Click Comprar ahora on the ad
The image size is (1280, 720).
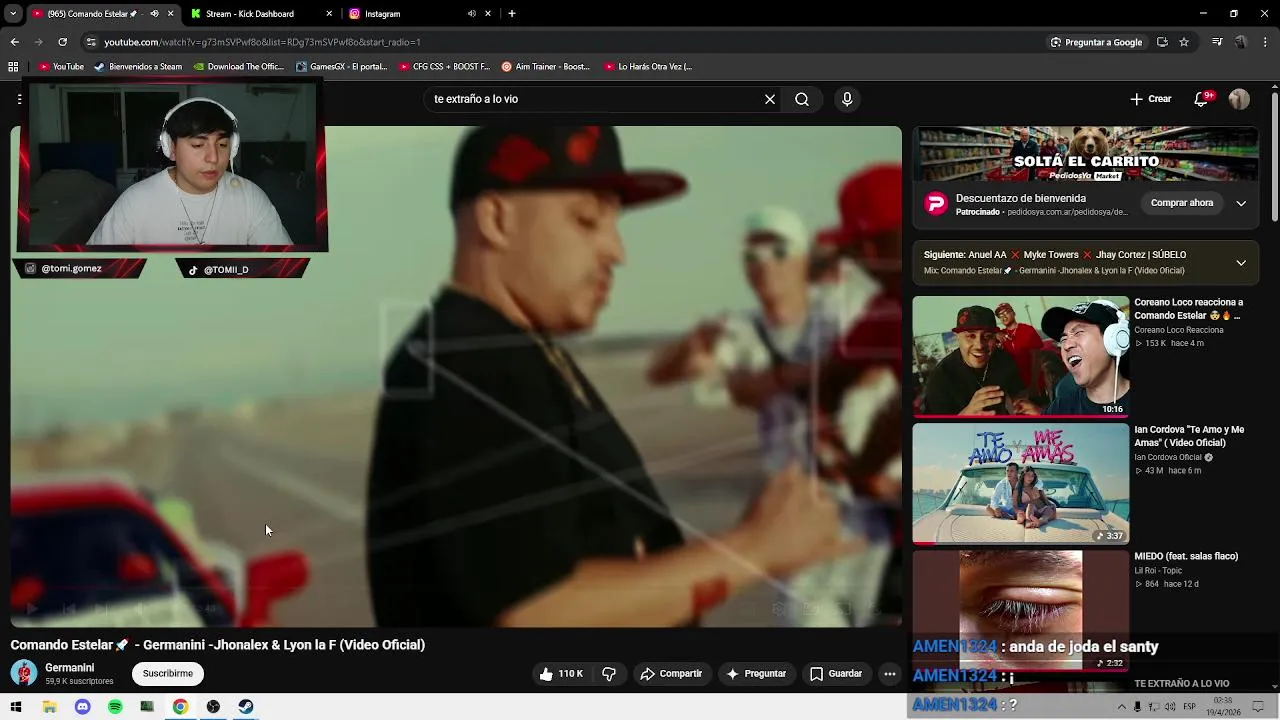tap(1181, 203)
